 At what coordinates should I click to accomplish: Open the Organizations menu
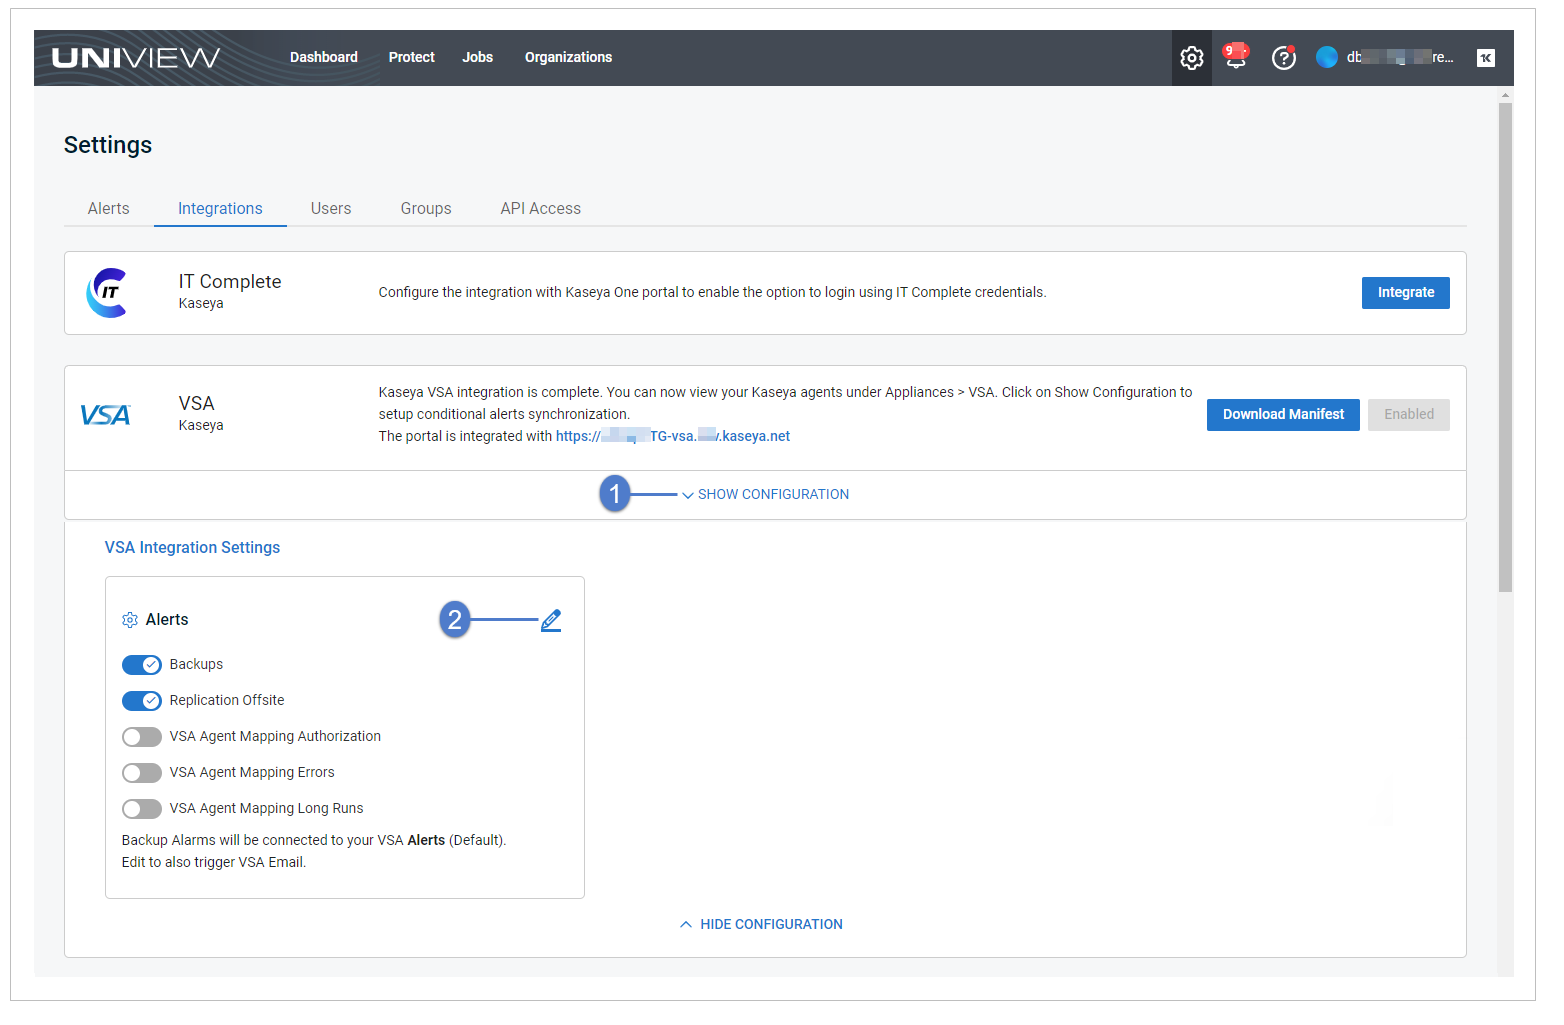(568, 57)
